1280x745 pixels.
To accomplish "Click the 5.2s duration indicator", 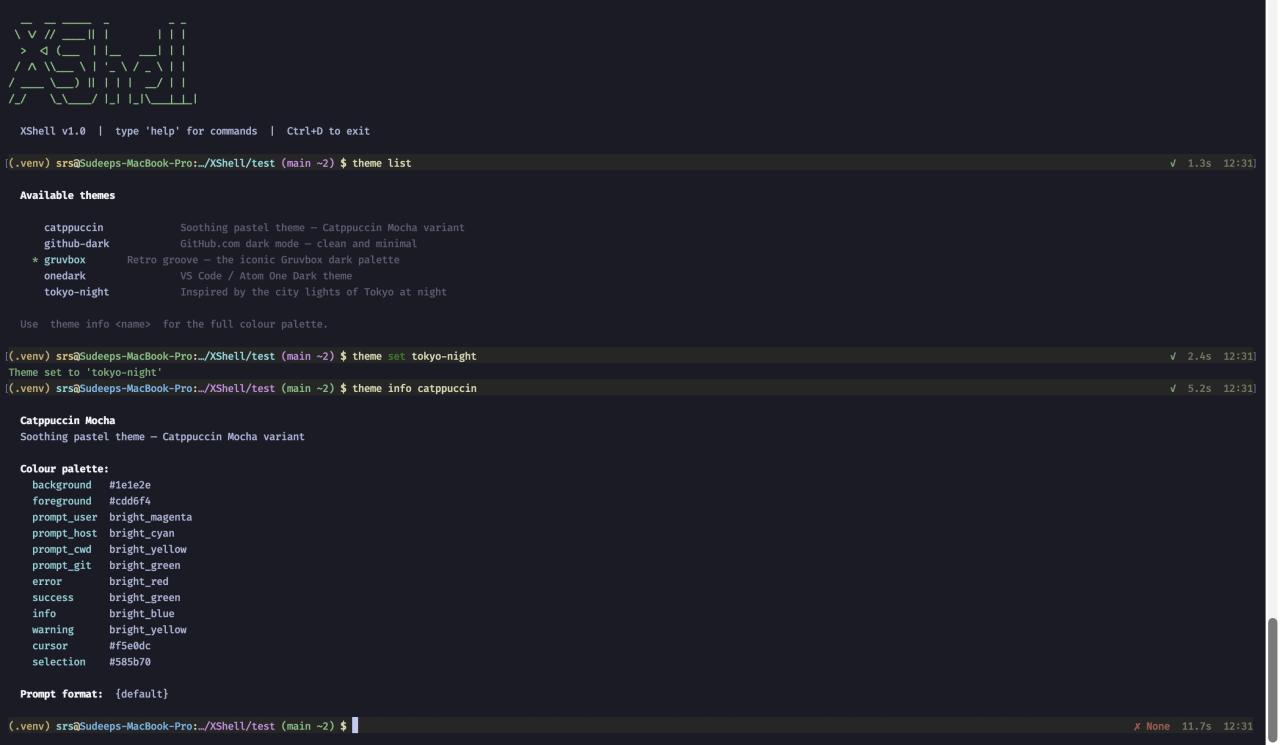I will (x=1199, y=388).
